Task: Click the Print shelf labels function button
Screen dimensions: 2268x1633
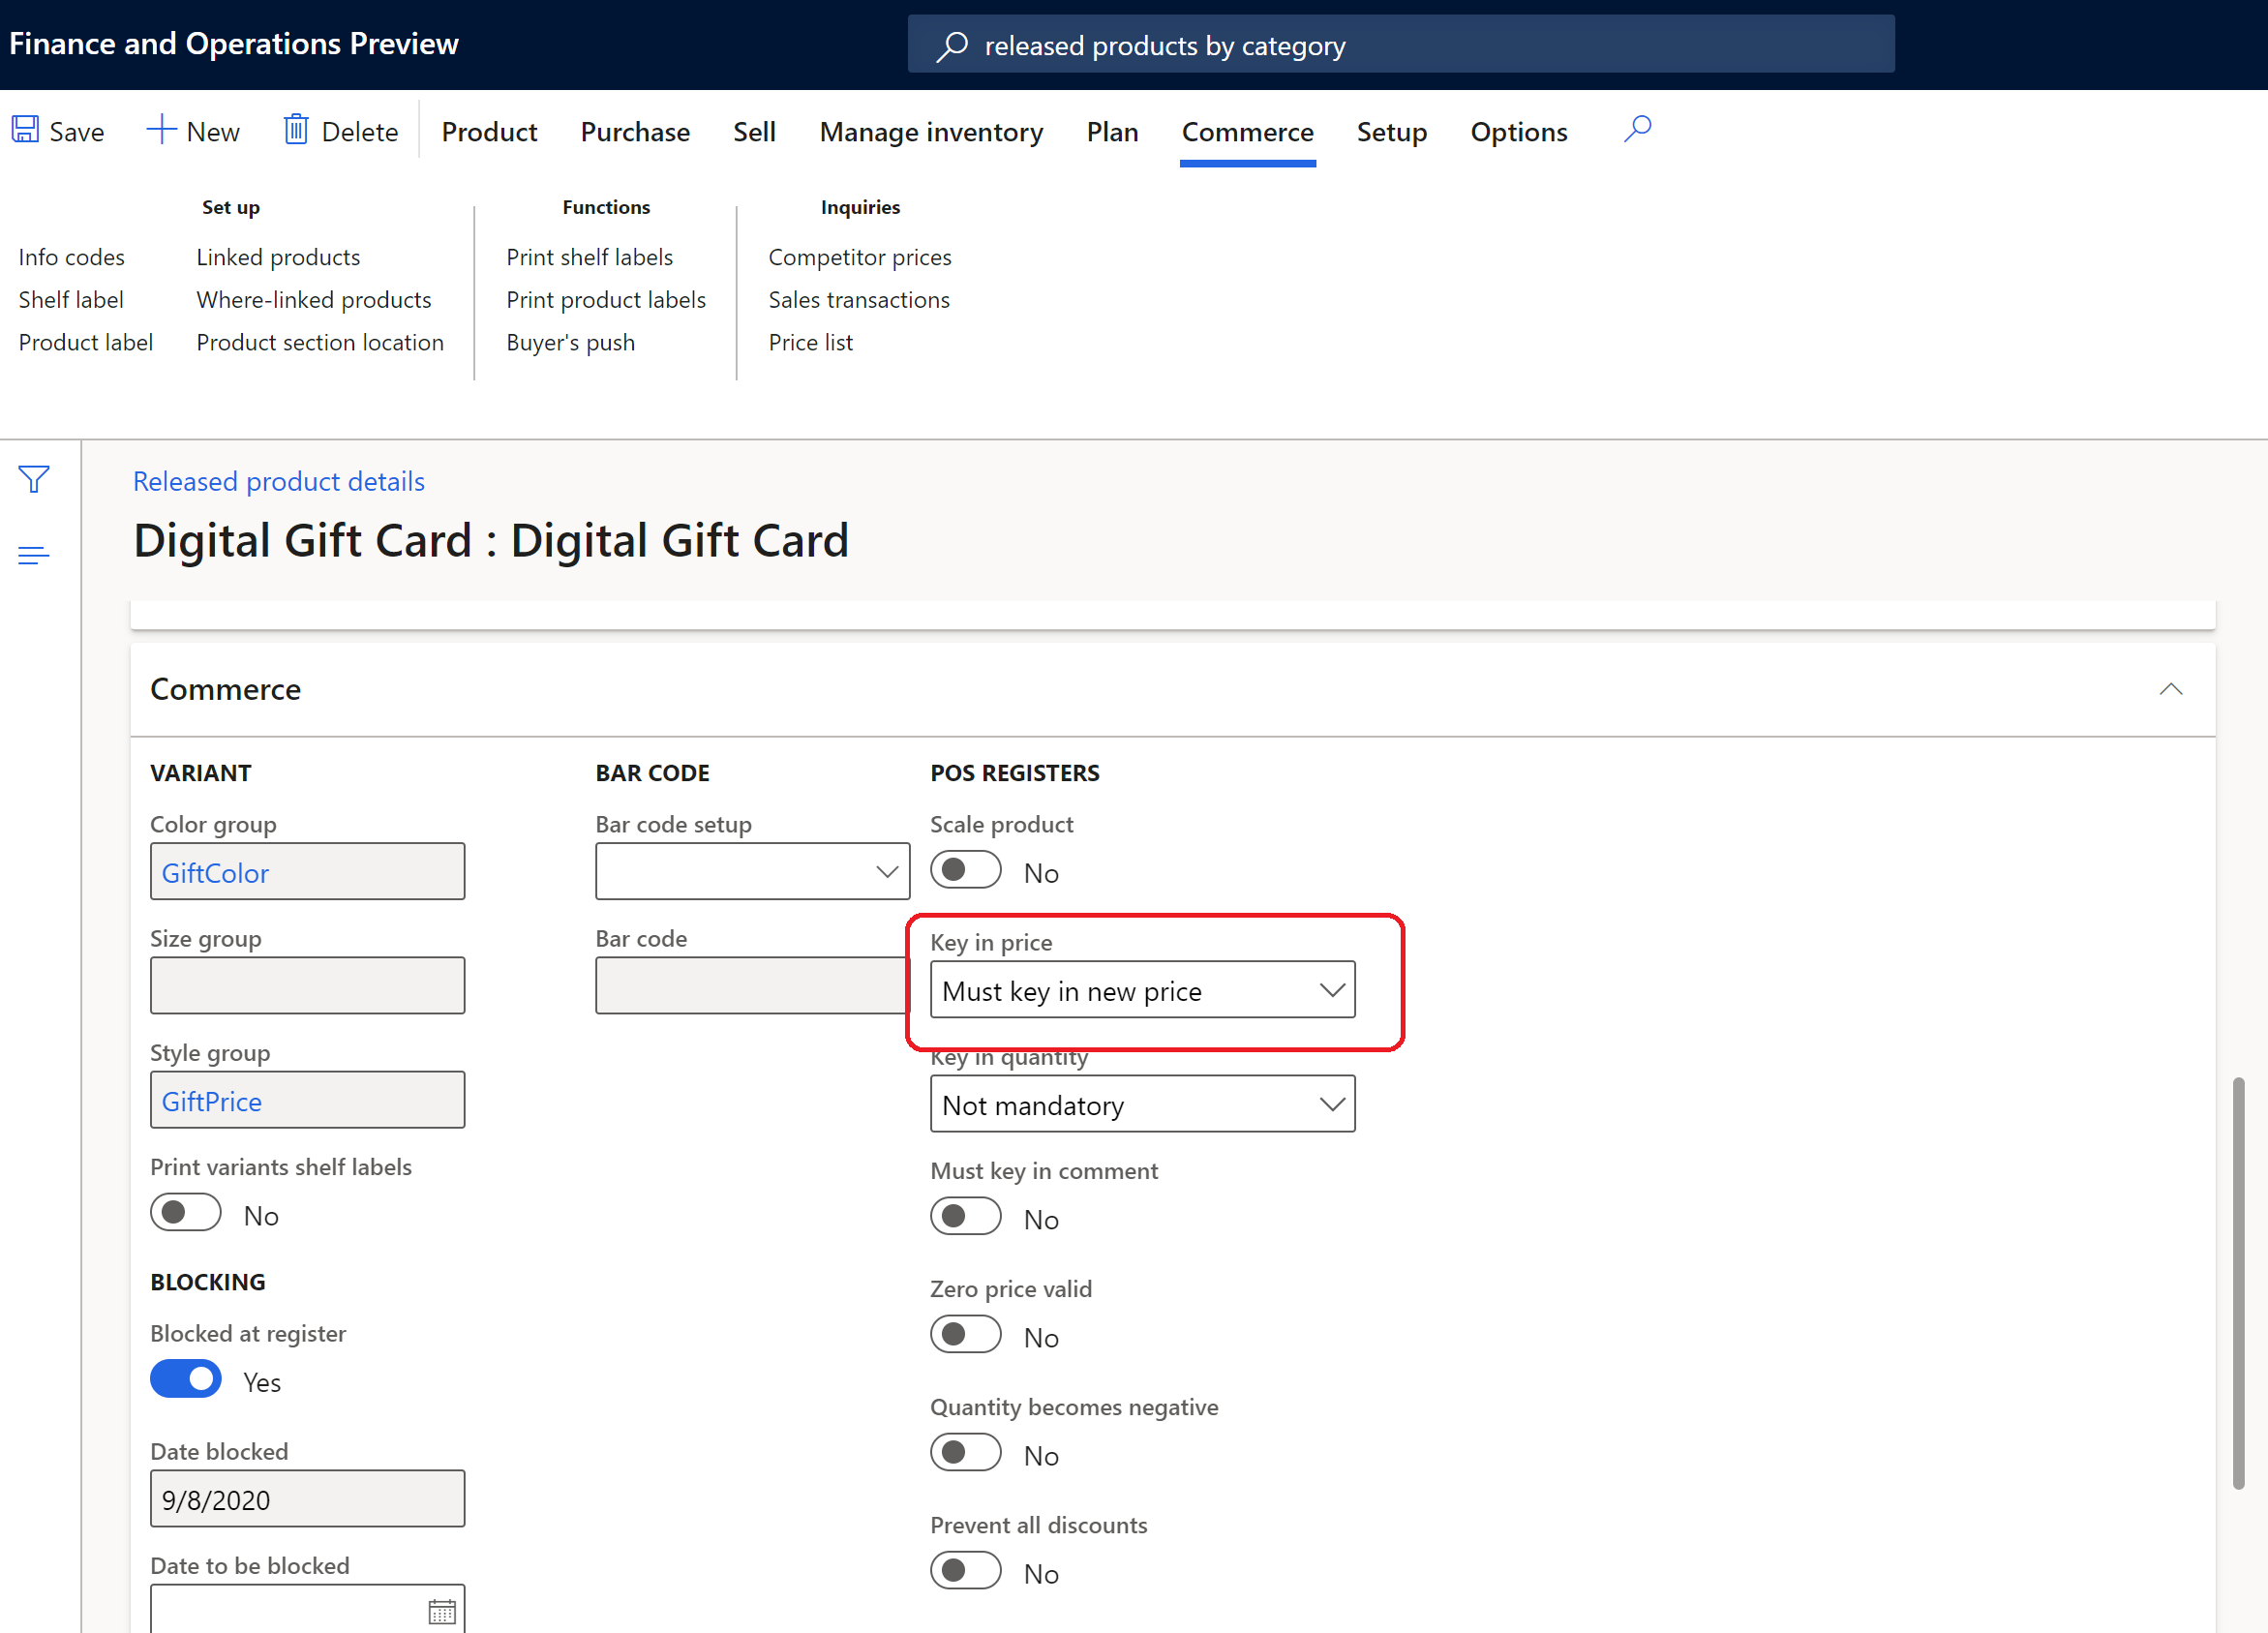Action: (x=590, y=257)
